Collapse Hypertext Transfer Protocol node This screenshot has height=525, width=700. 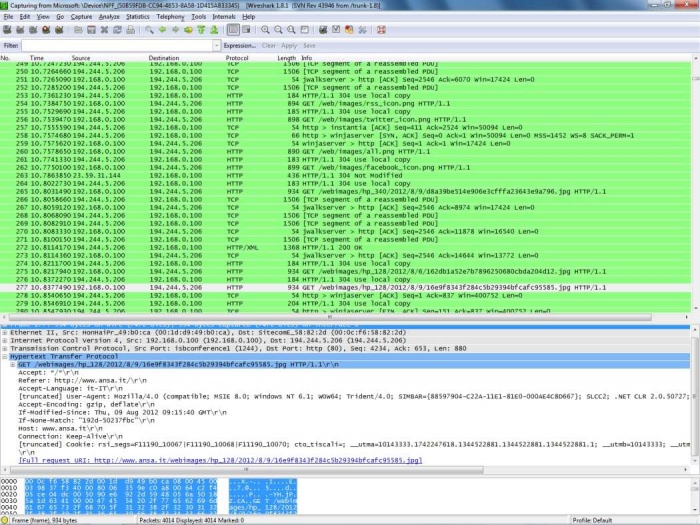[4, 357]
